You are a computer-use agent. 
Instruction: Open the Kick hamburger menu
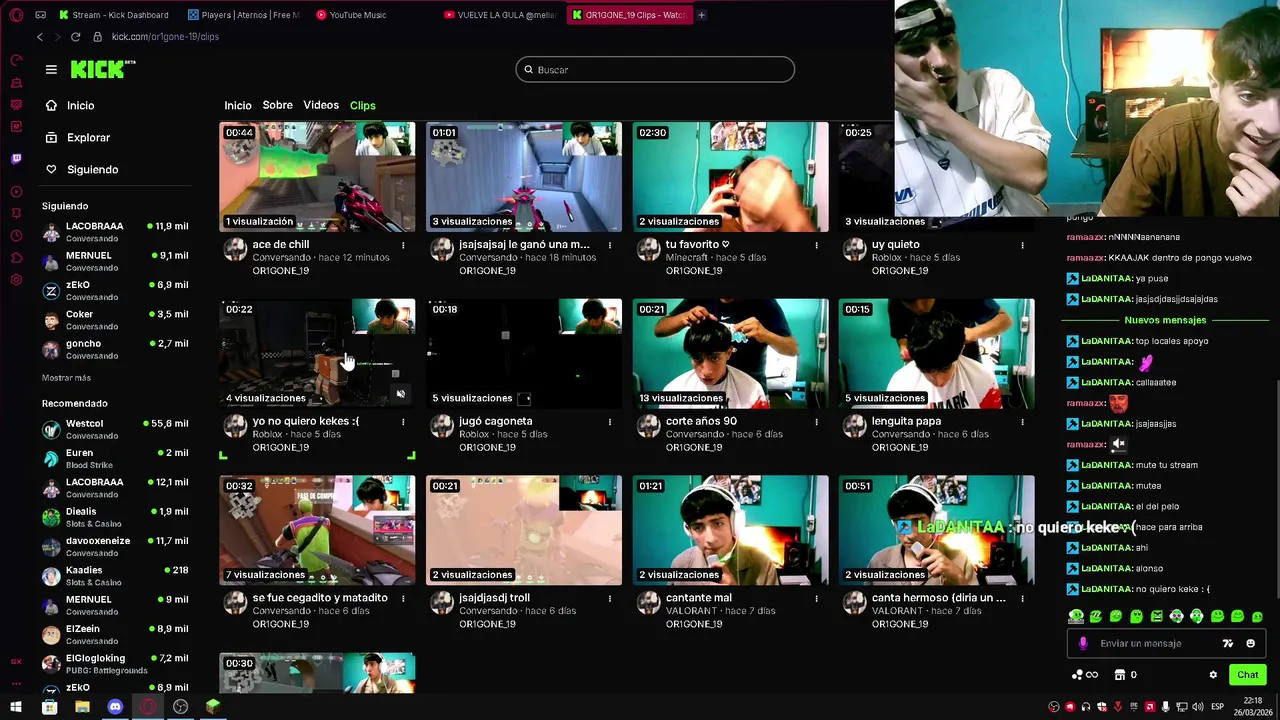tap(51, 69)
